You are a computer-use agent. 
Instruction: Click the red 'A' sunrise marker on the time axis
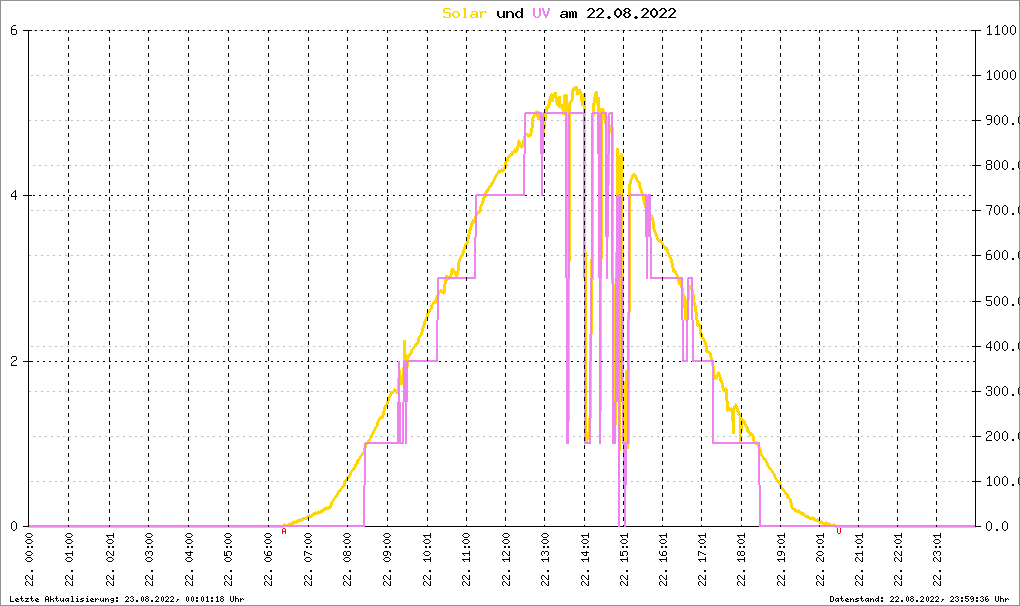tap(284, 531)
